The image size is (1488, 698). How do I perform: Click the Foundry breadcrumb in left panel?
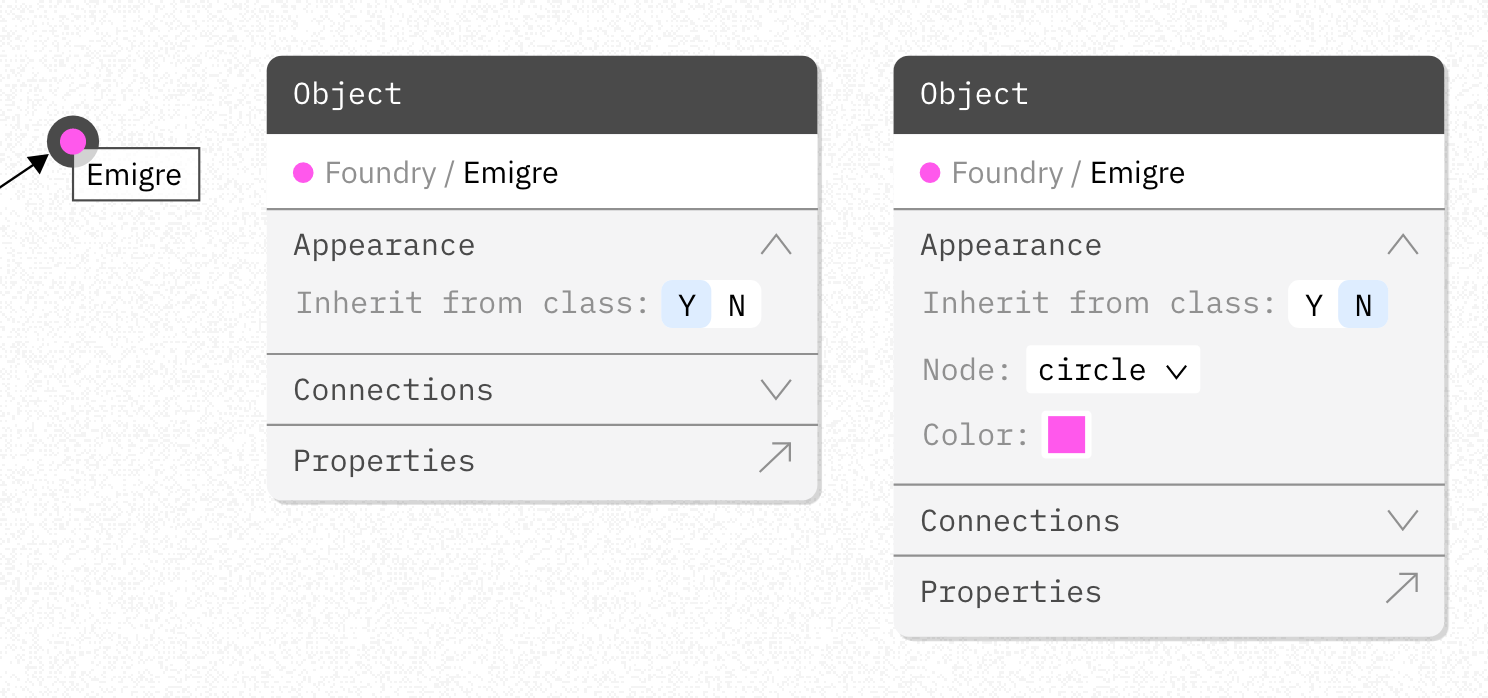pos(381,173)
